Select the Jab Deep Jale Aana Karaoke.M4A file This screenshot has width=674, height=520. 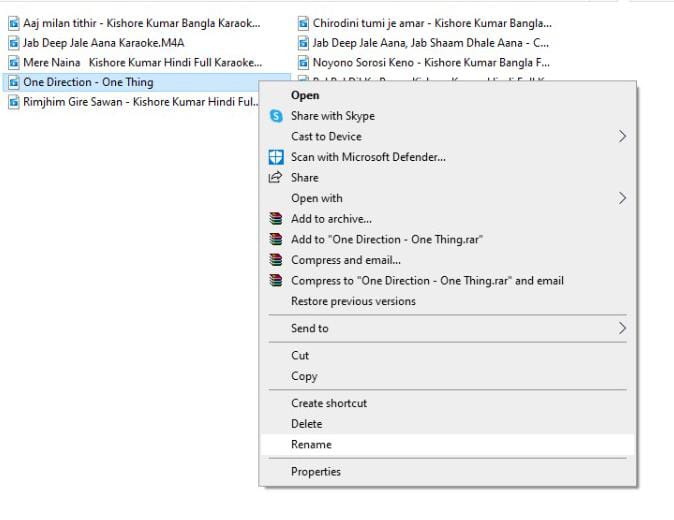[x=97, y=43]
